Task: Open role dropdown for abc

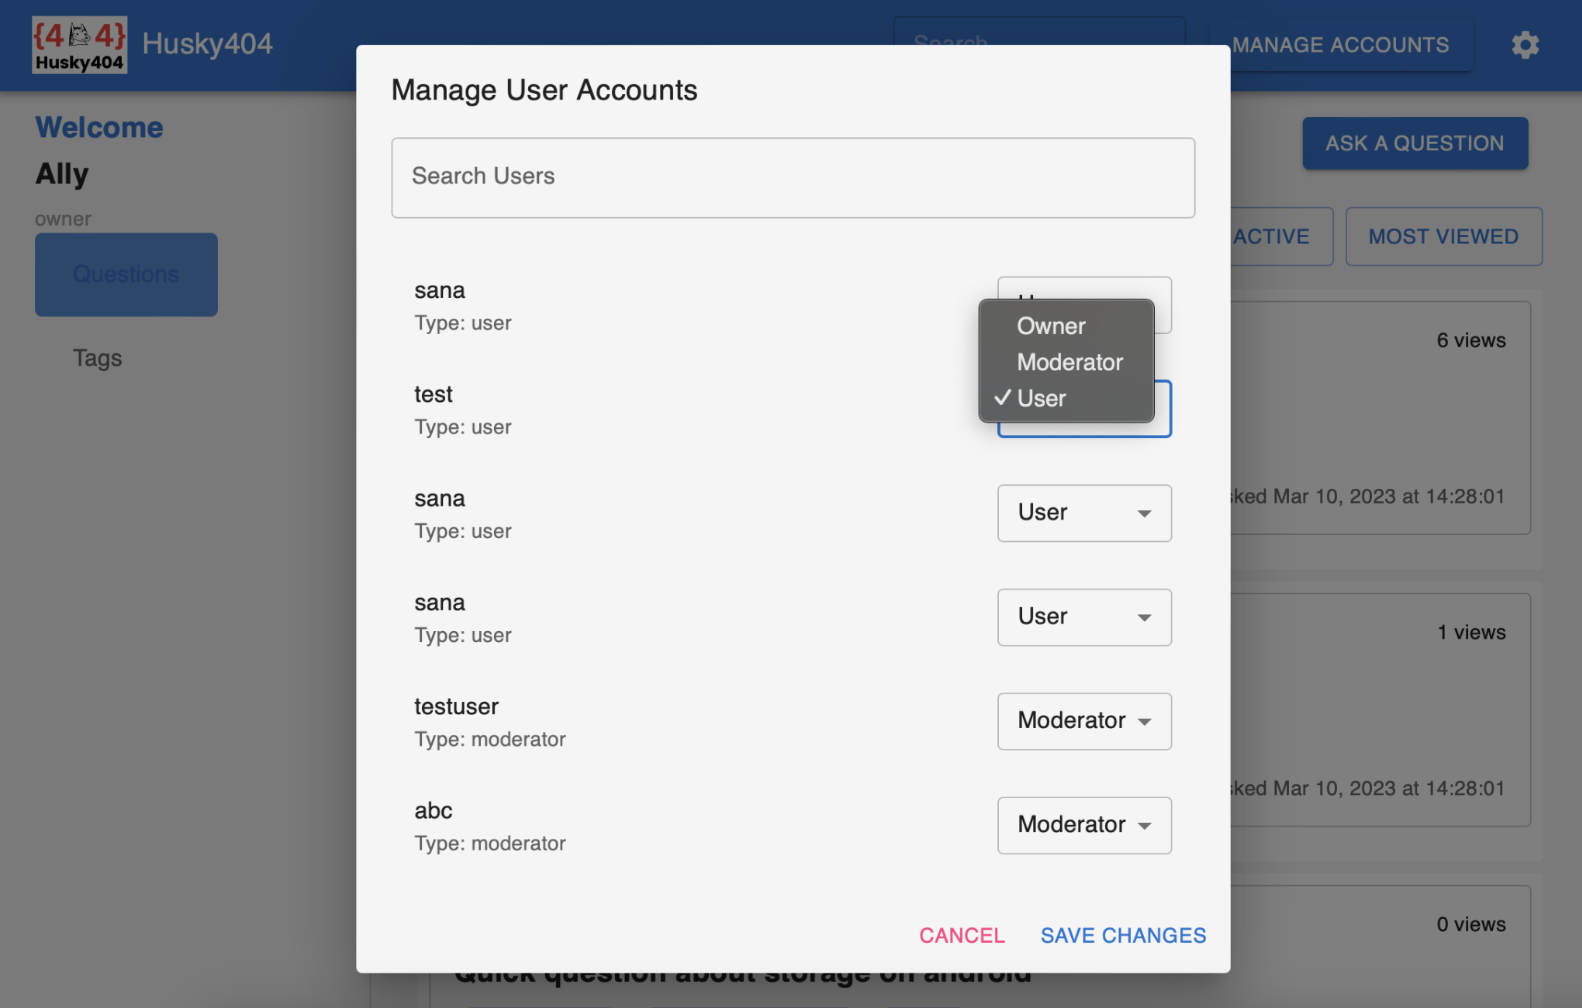Action: point(1084,825)
